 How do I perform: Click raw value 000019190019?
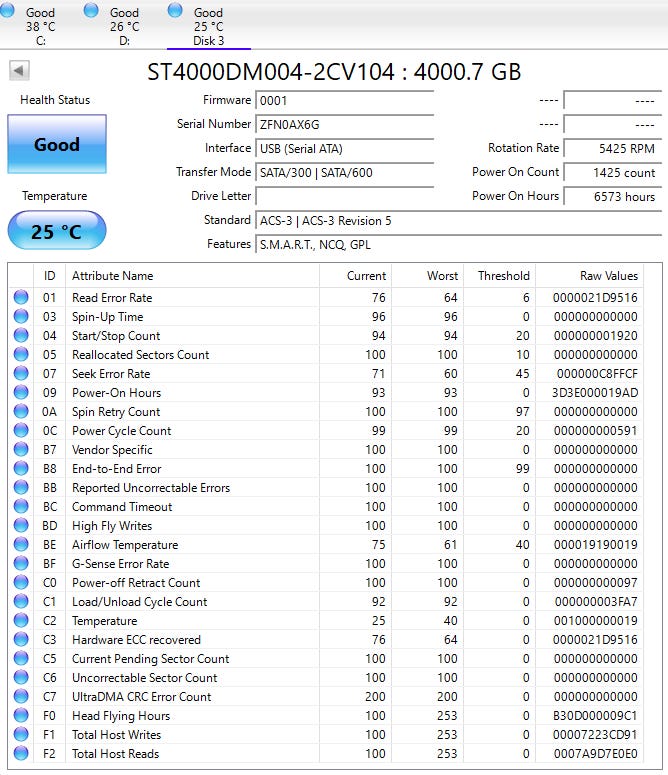[595, 545]
